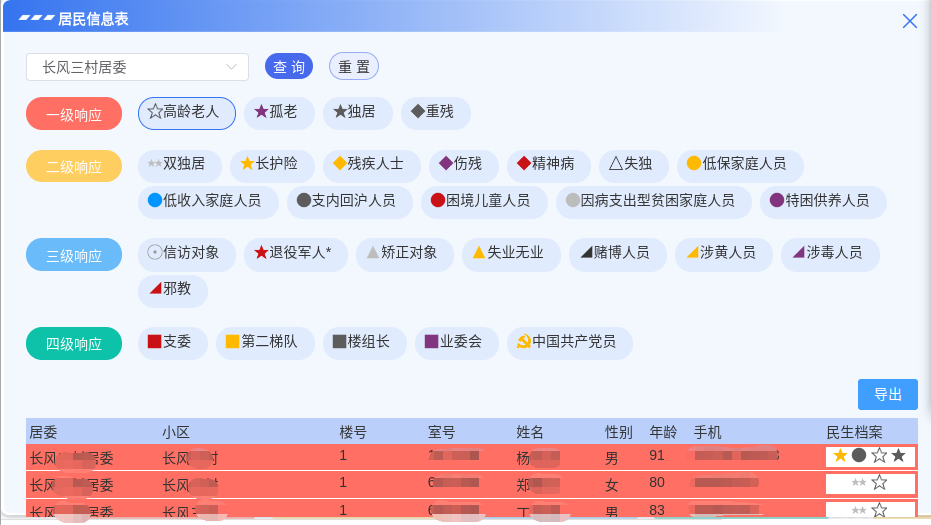Image resolution: width=931 pixels, height=525 pixels.
Task: Click the 导出 export button
Action: pos(887,394)
